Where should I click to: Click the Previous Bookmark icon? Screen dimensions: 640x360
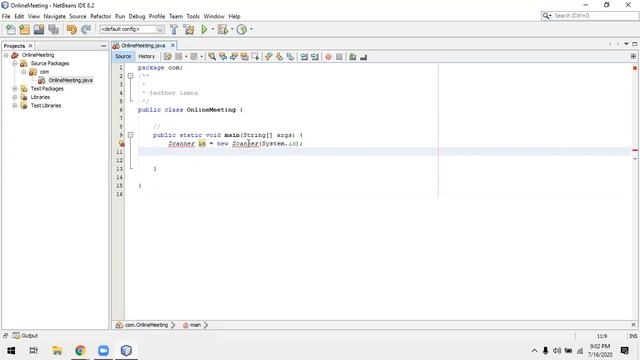point(269,57)
